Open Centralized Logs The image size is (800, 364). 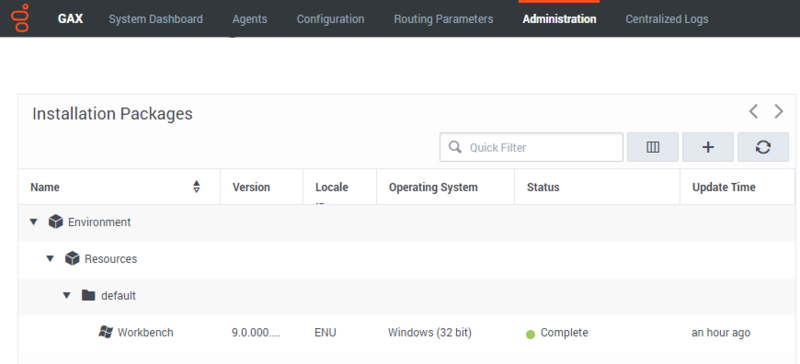667,19
